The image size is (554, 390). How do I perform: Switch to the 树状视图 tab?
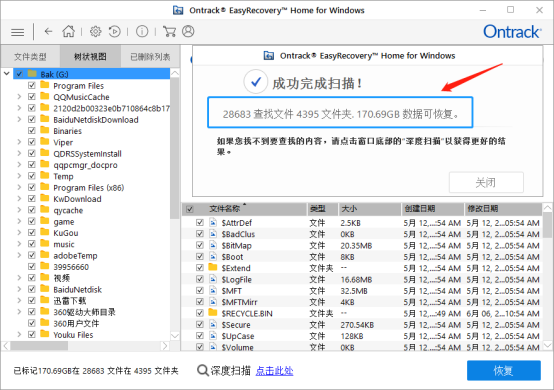point(90,57)
